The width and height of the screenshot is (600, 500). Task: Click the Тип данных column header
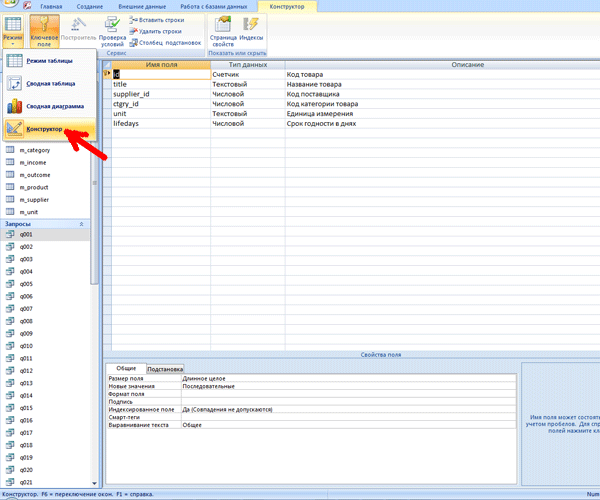[248, 65]
